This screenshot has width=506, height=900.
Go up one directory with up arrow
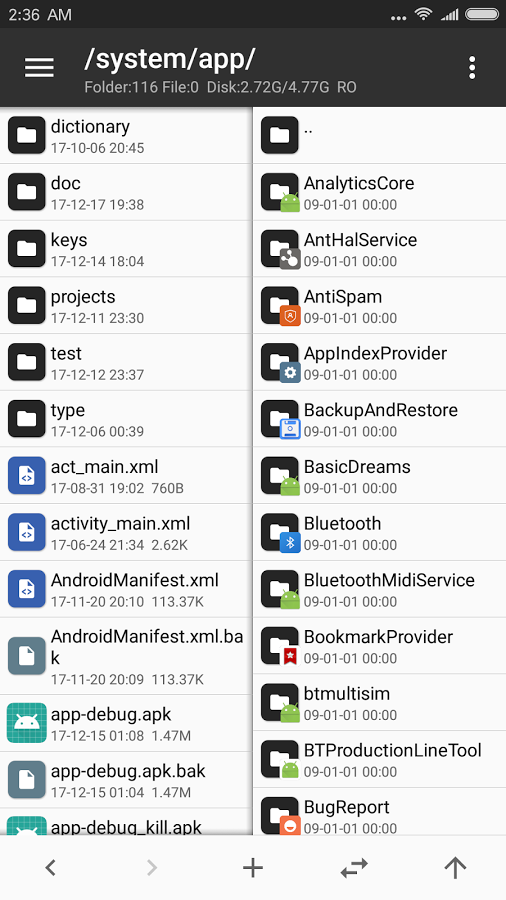click(x=455, y=868)
